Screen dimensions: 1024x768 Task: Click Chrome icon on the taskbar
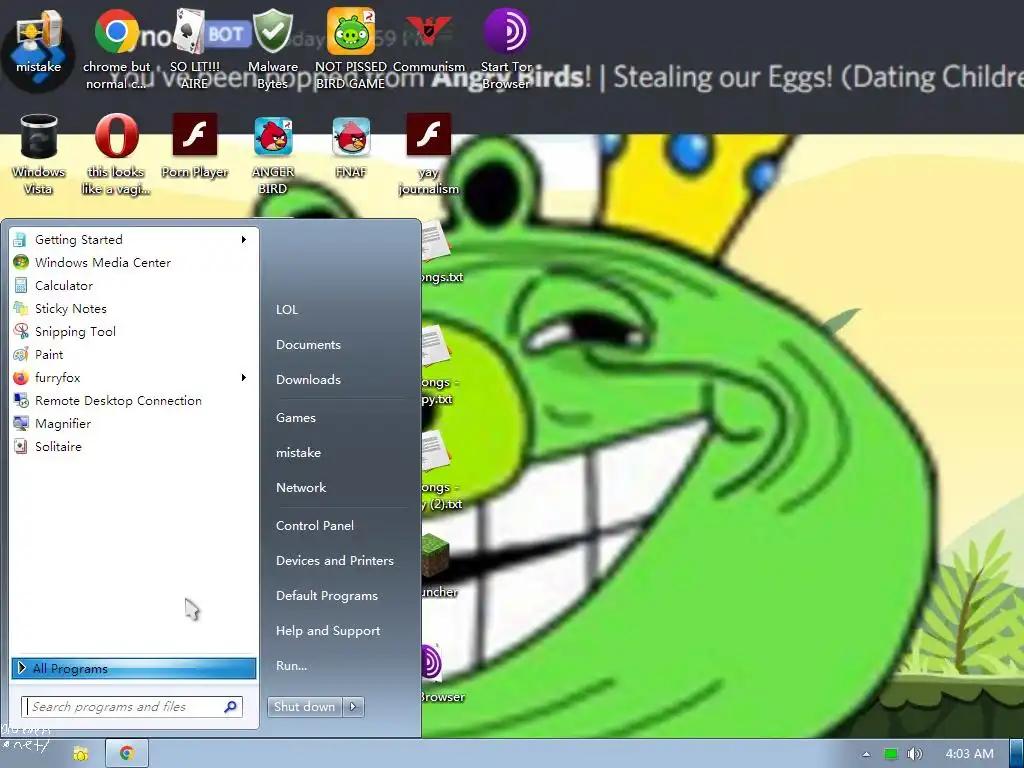pos(127,754)
